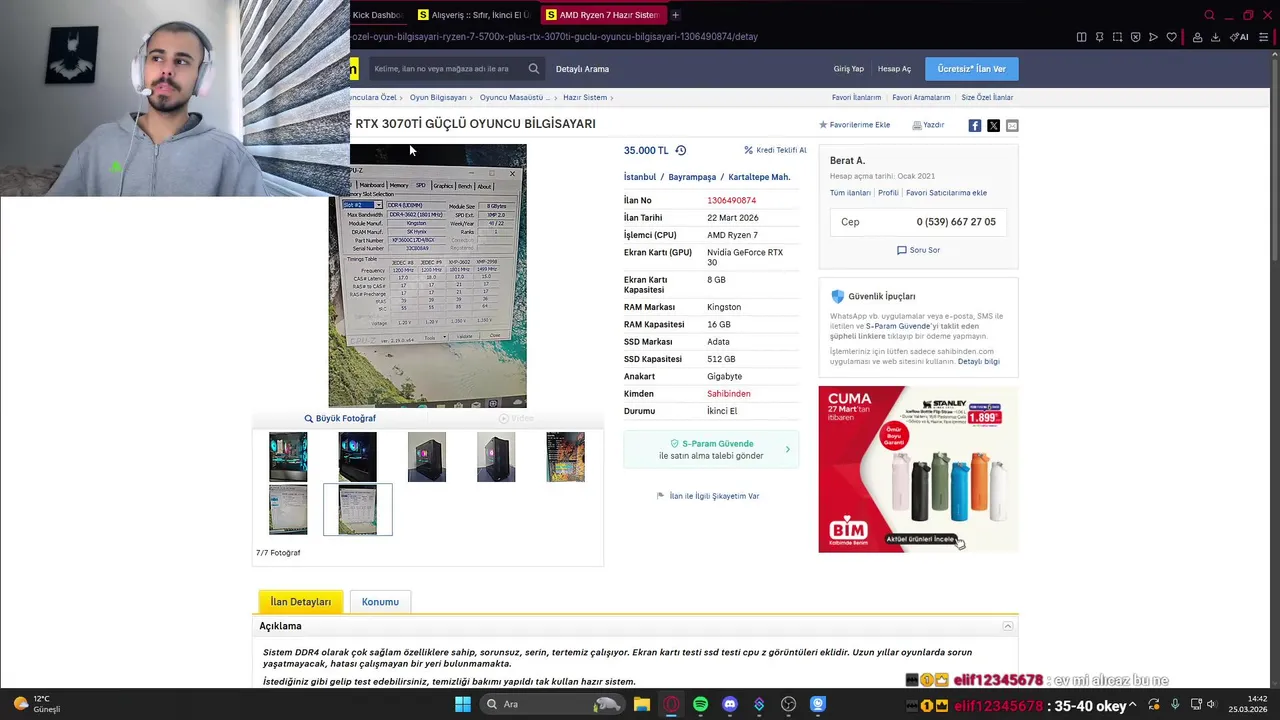Click Detaylı bilgi in Güvenlik İpuçları
The width and height of the screenshot is (1280, 720).
tap(978, 361)
